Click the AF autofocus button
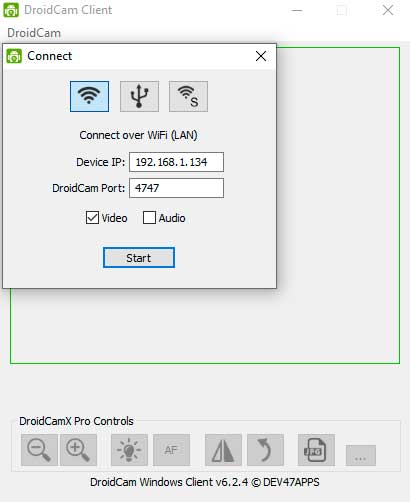Image resolution: width=410 pixels, height=502 pixels. (x=171, y=450)
